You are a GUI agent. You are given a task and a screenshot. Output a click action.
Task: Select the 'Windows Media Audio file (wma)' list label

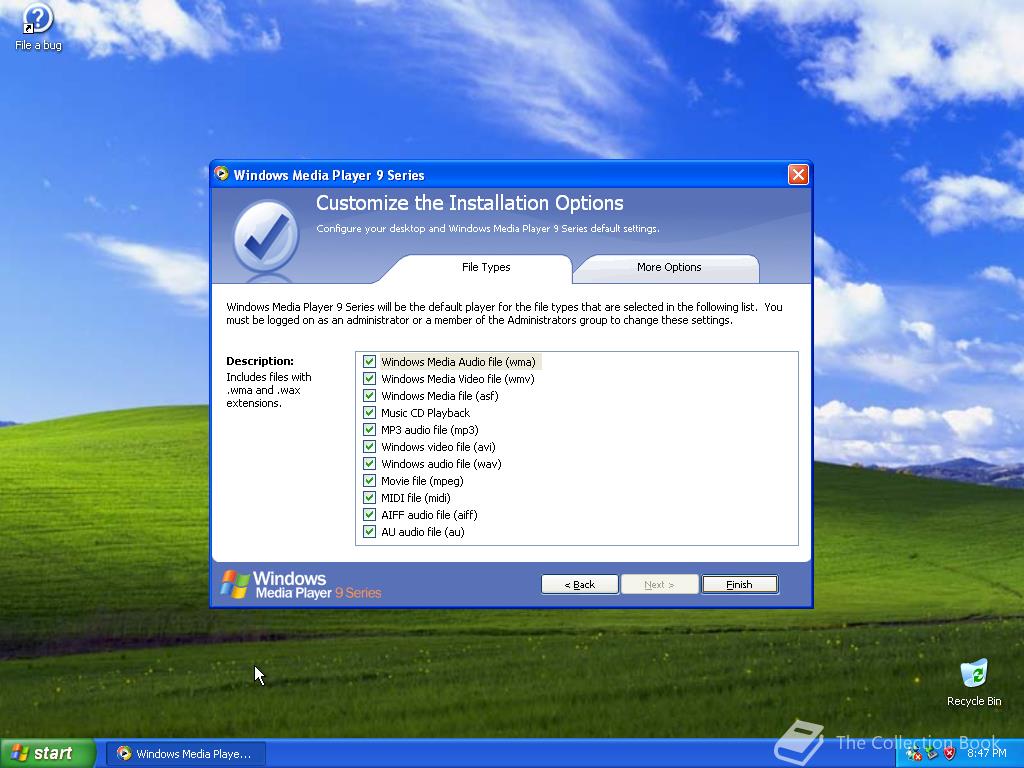[x=458, y=362]
